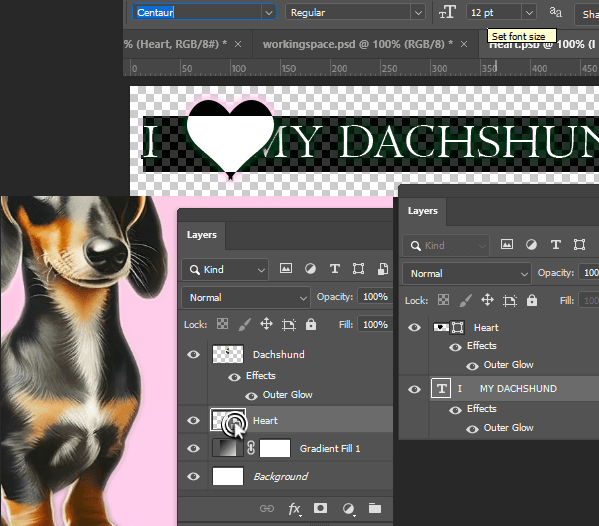Open the 12 pt font size dropdown
The image size is (599, 526).
tap(529, 13)
